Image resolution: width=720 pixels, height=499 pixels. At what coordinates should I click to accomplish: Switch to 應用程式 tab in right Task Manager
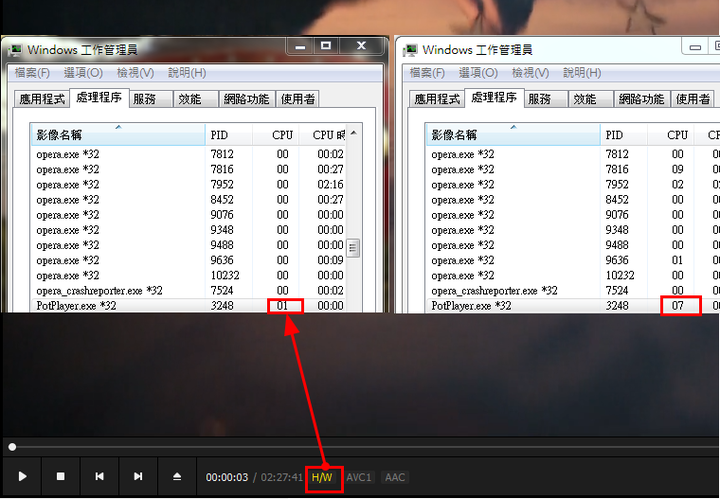[x=437, y=99]
